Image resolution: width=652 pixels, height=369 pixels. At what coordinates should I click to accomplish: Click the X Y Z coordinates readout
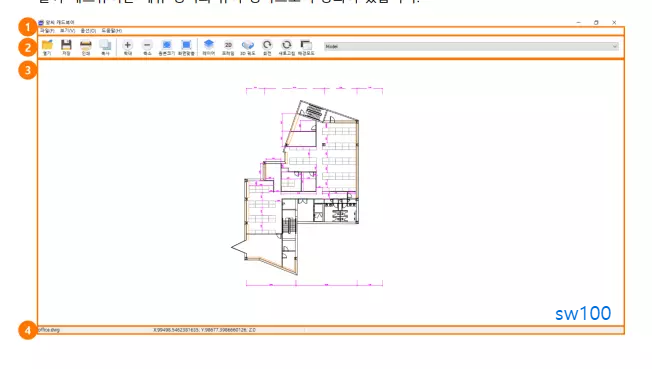coord(205,330)
